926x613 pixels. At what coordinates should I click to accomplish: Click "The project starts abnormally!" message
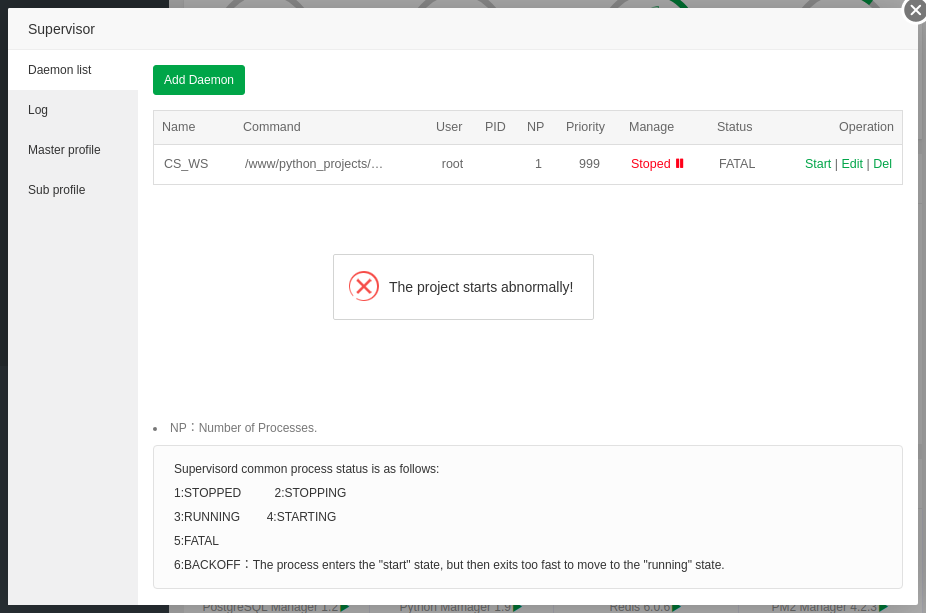481,287
